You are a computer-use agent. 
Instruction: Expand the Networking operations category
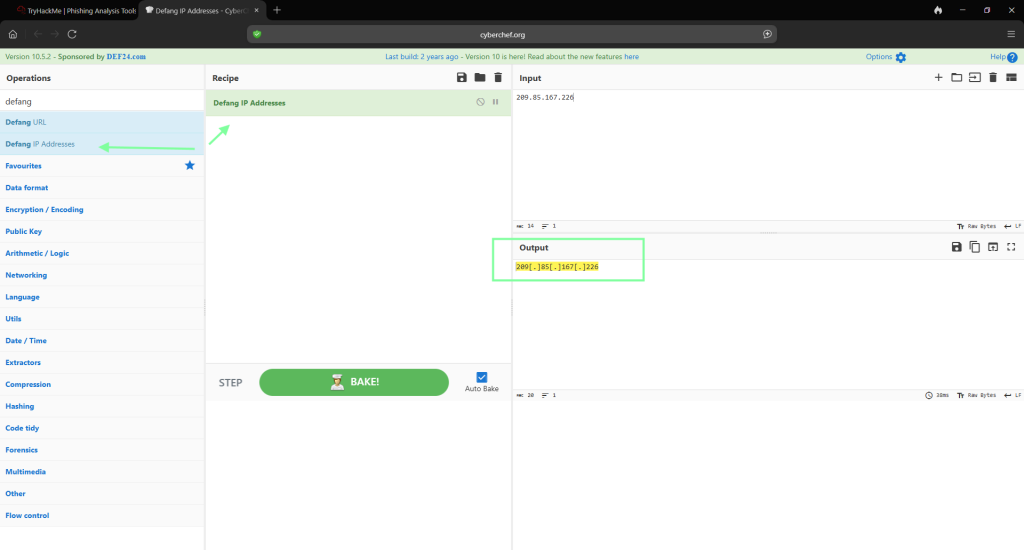tap(26, 275)
